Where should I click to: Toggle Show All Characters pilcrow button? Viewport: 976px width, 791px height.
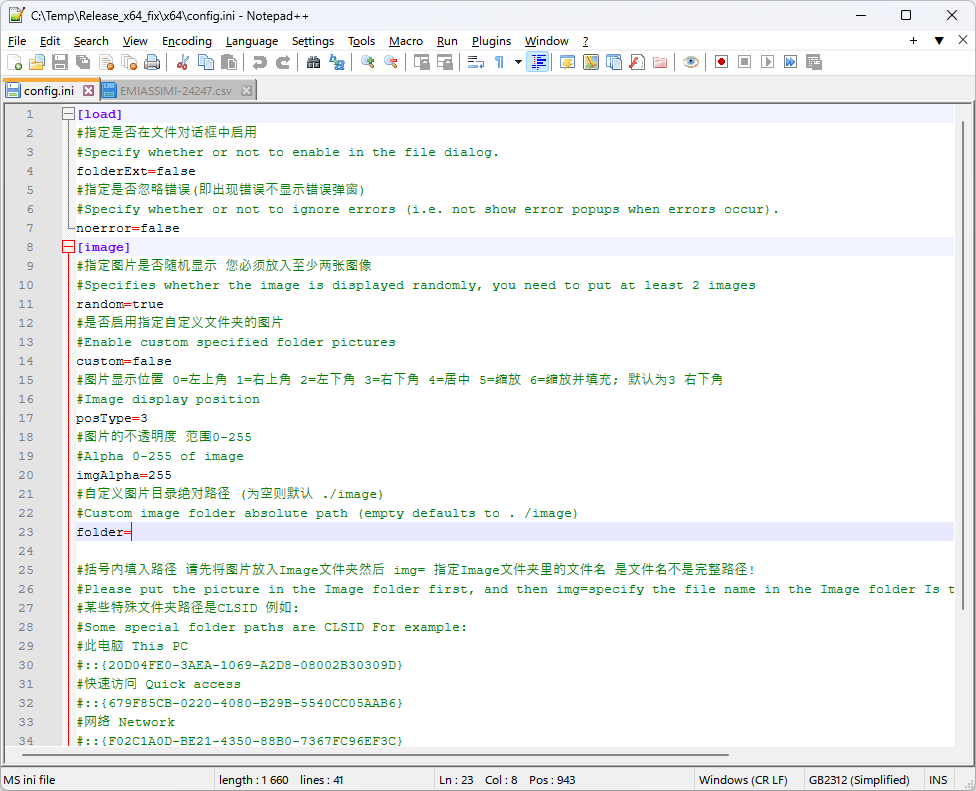[x=499, y=62]
